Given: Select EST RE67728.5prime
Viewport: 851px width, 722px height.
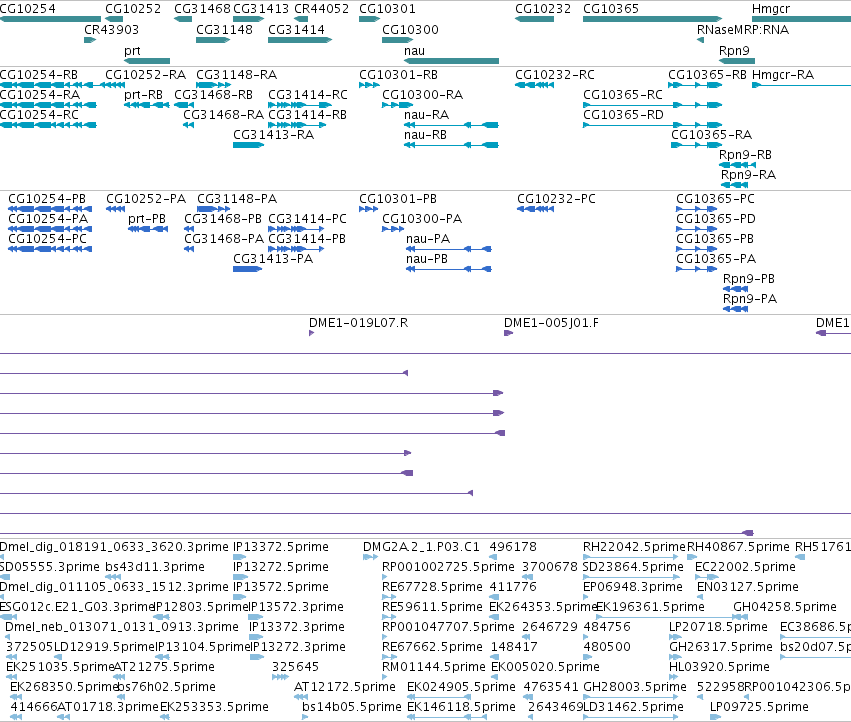Looking at the screenshot, I should (432, 587).
